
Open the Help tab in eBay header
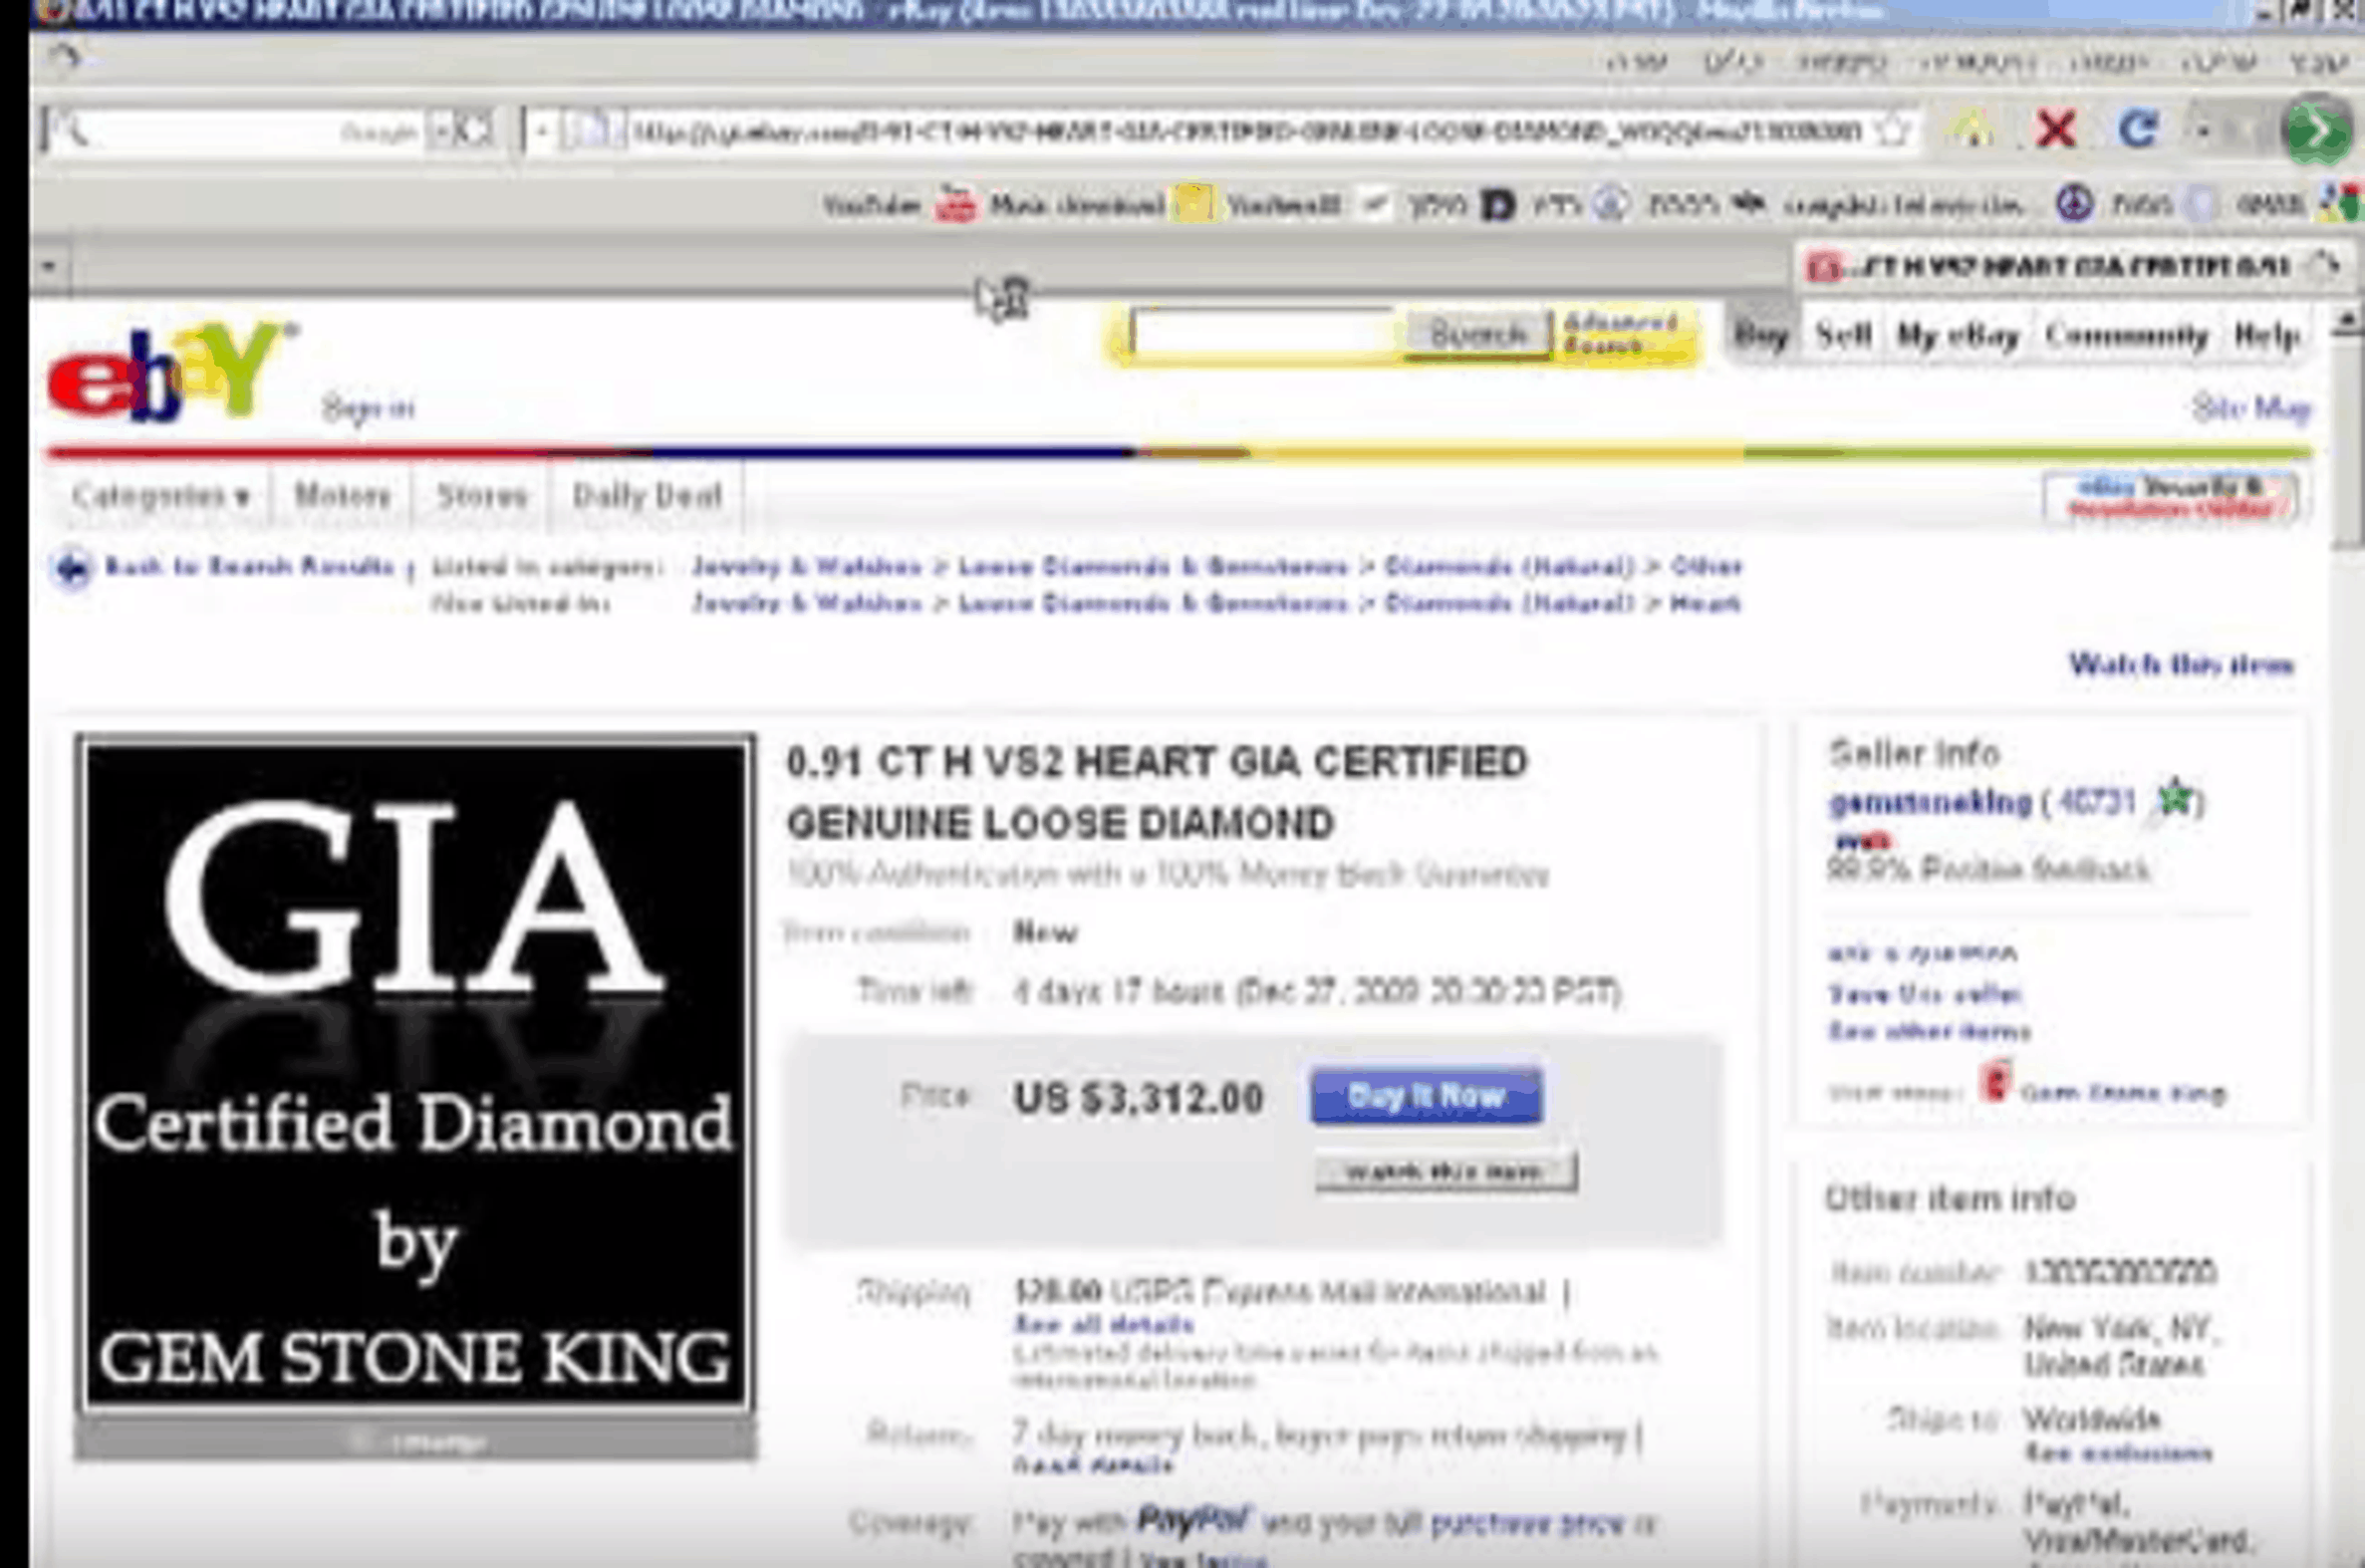click(x=2267, y=336)
